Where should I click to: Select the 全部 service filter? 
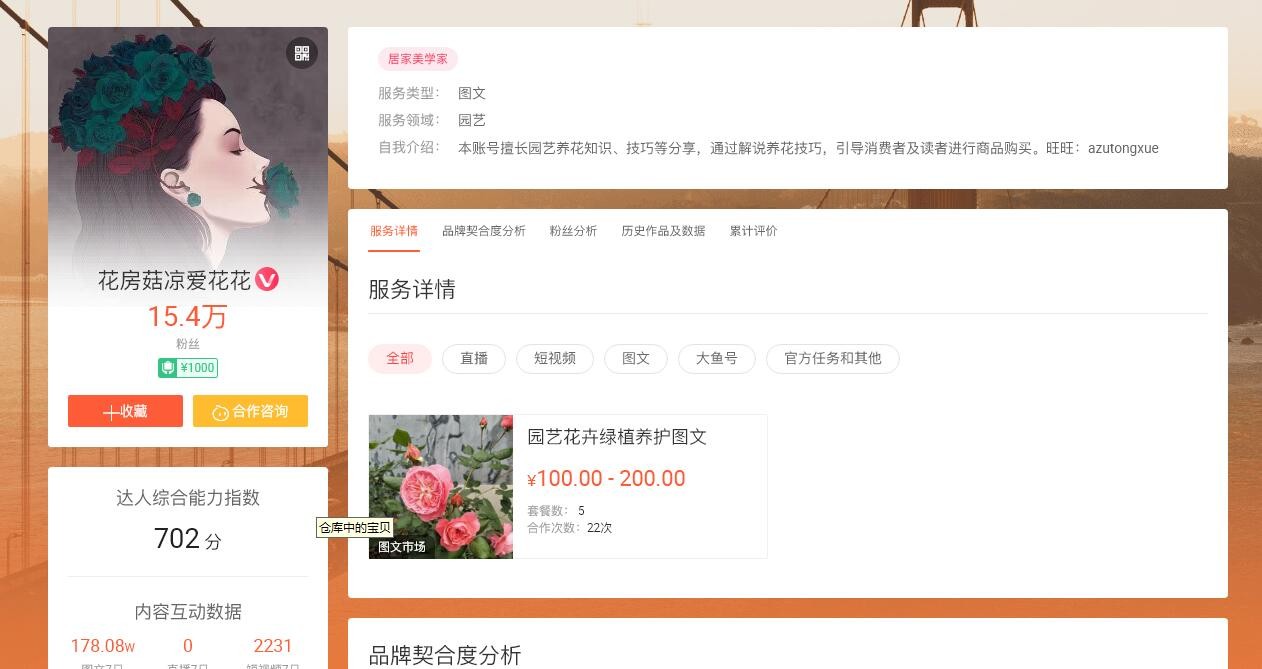[400, 359]
